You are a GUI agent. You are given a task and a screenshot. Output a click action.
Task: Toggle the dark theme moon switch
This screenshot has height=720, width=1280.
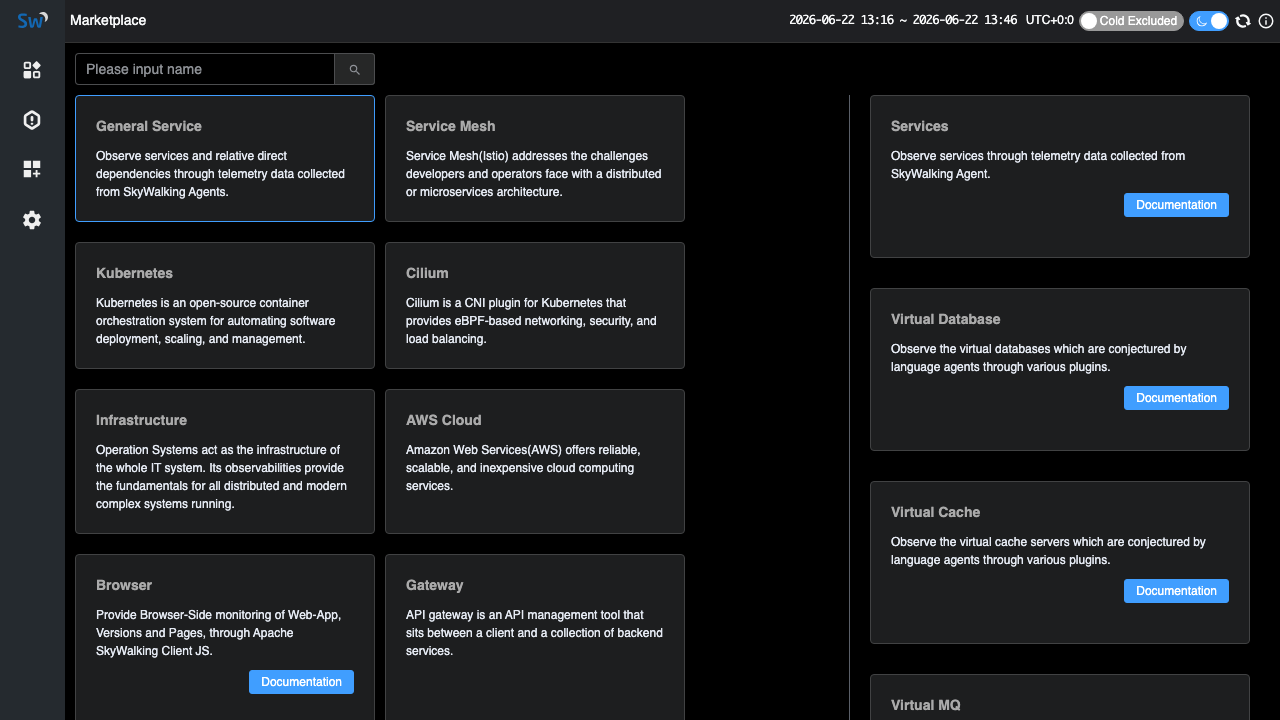(x=1209, y=21)
